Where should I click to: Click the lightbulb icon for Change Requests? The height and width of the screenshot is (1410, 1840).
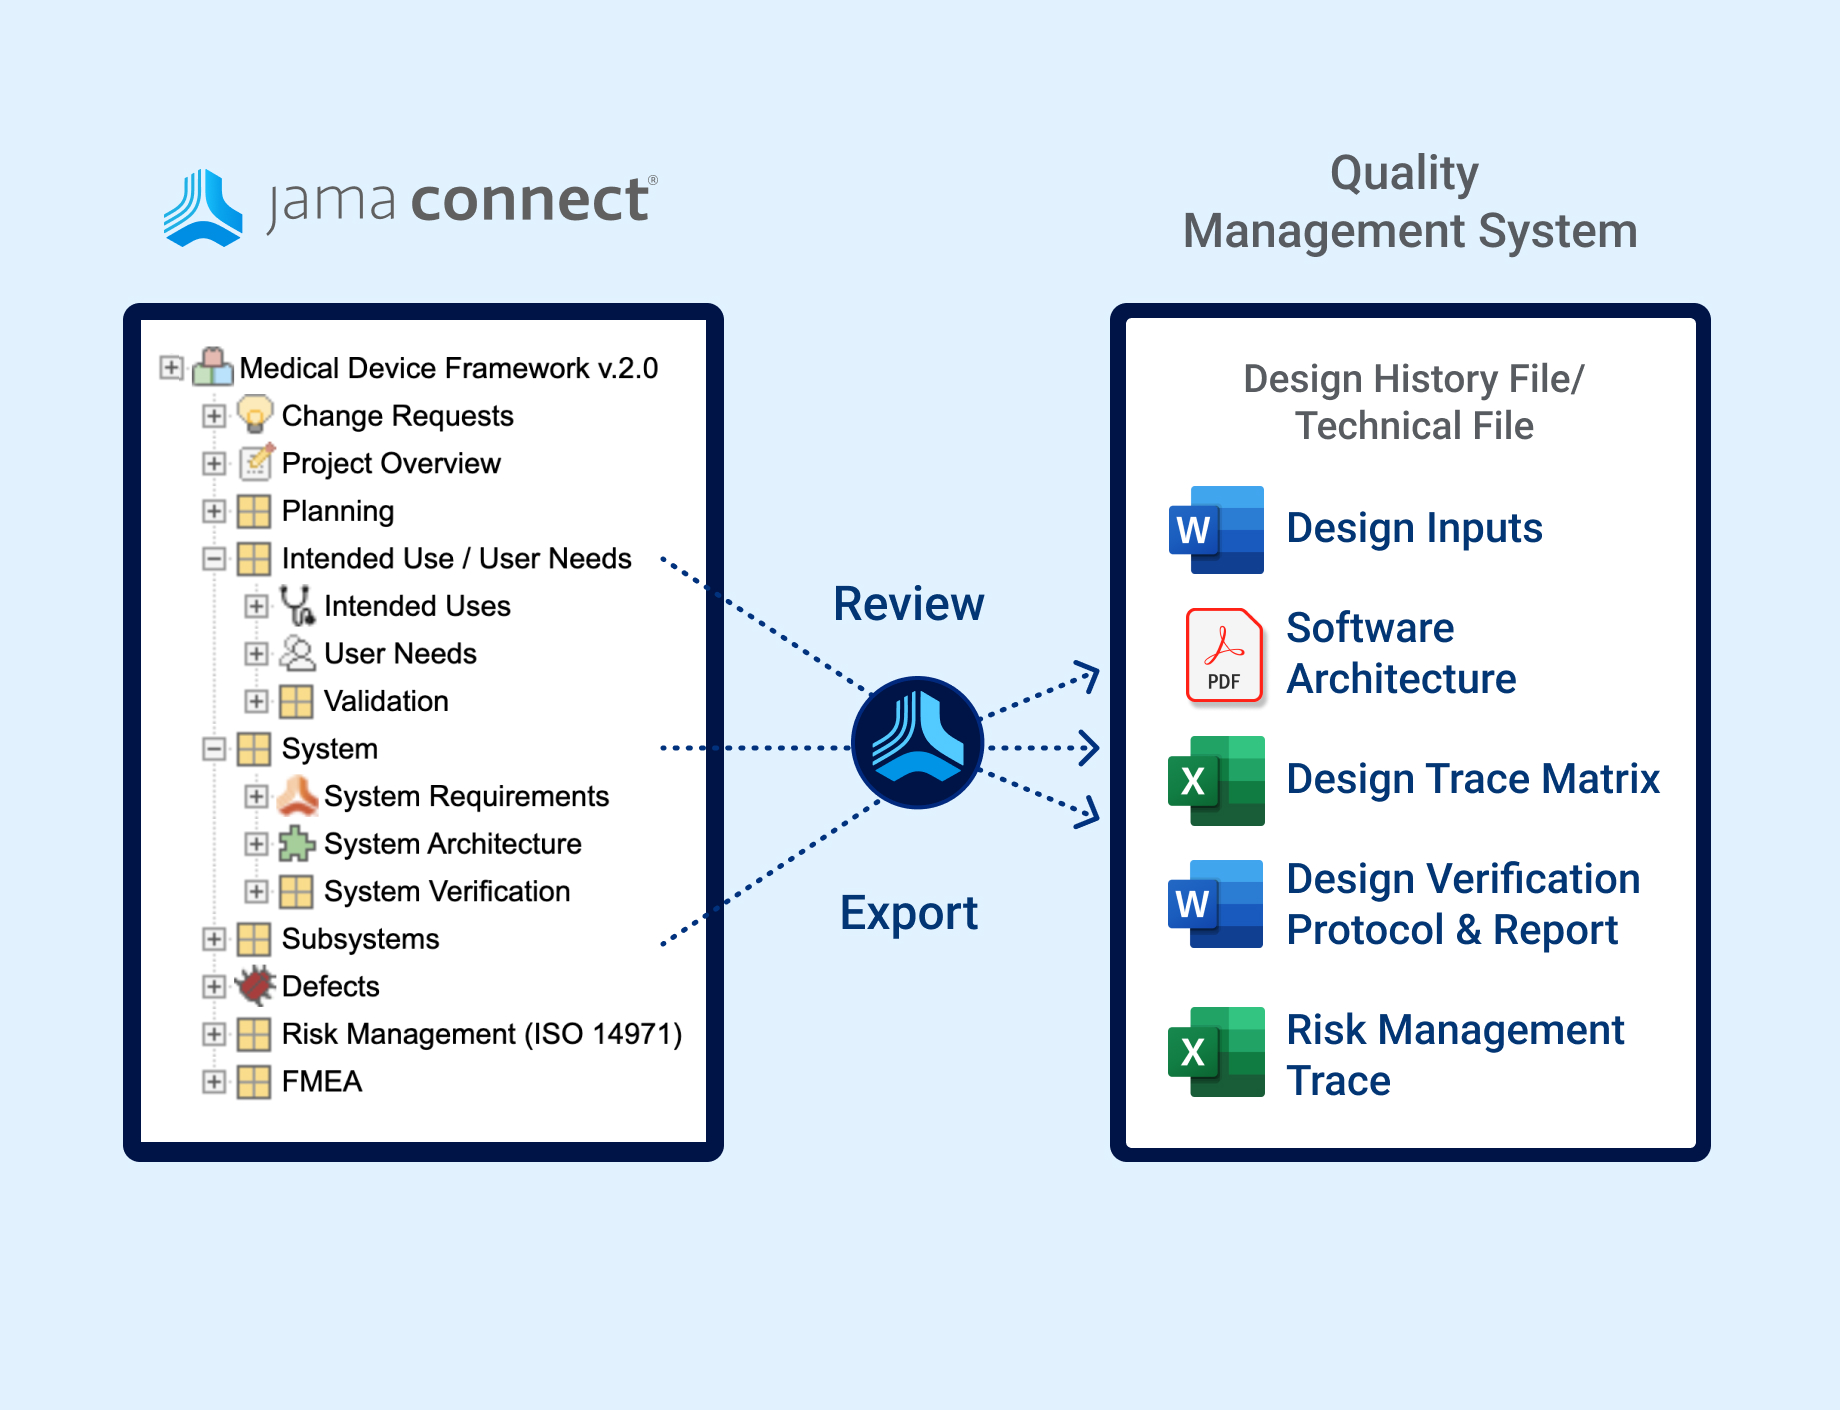pyautogui.click(x=255, y=415)
